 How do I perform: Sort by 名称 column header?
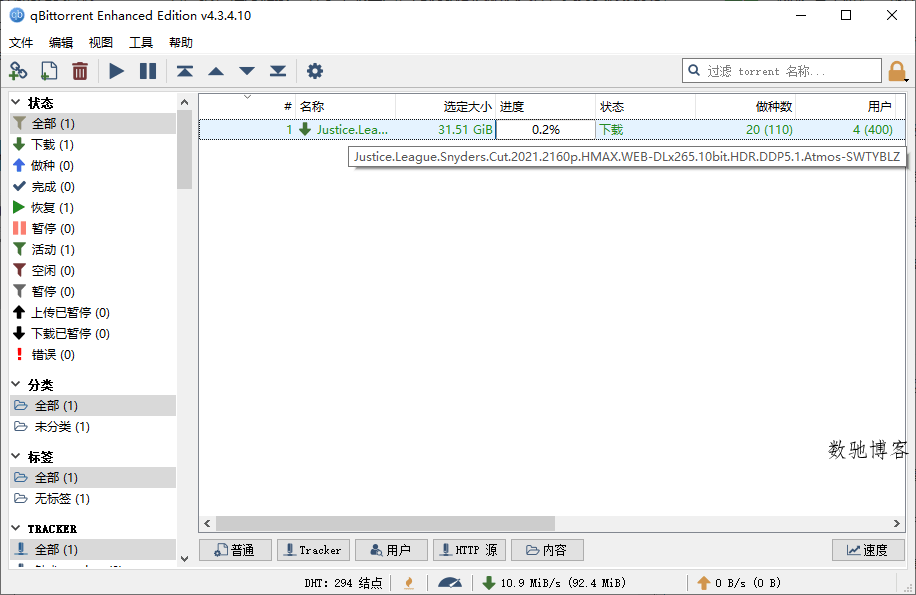[345, 106]
